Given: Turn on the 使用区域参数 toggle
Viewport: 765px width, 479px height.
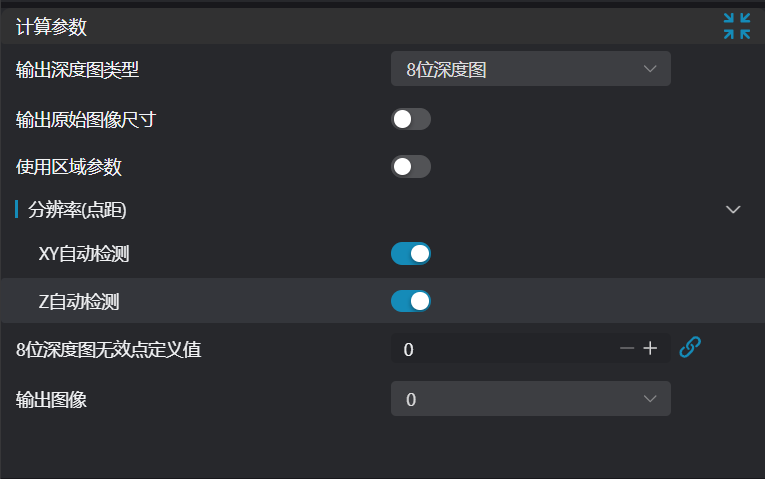Looking at the screenshot, I should (411, 167).
